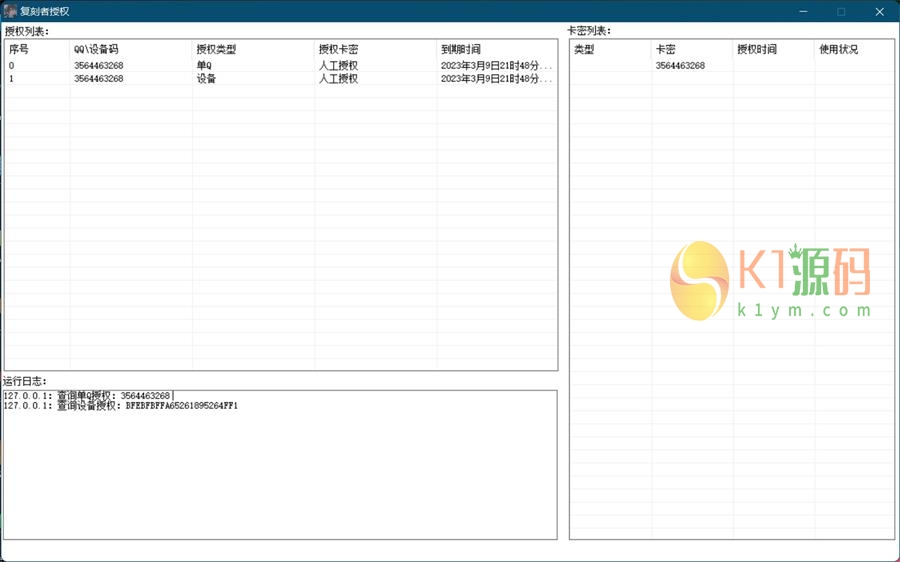Click the 查询设备授权 log line

click(x=120, y=406)
